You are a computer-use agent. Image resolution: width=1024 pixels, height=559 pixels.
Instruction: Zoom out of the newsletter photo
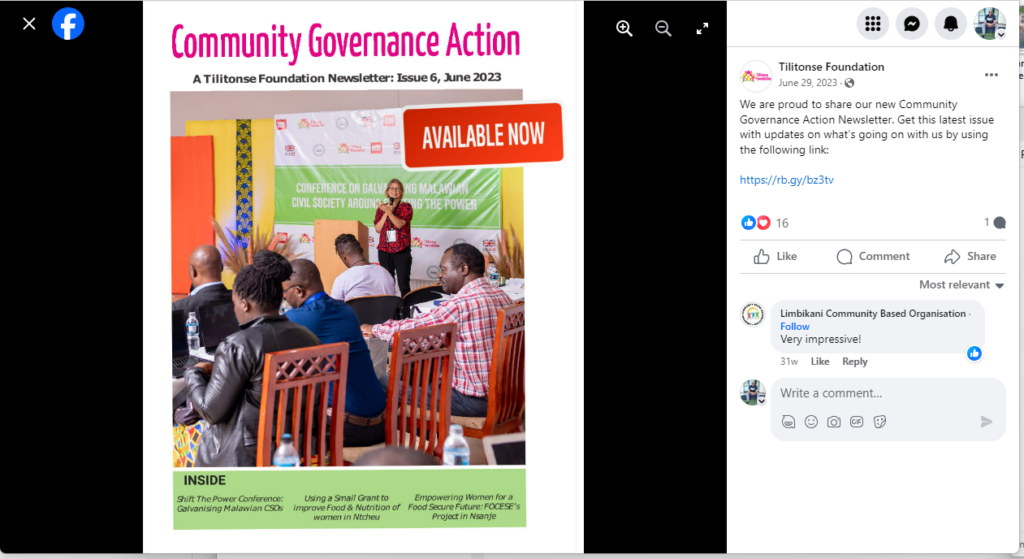point(663,28)
